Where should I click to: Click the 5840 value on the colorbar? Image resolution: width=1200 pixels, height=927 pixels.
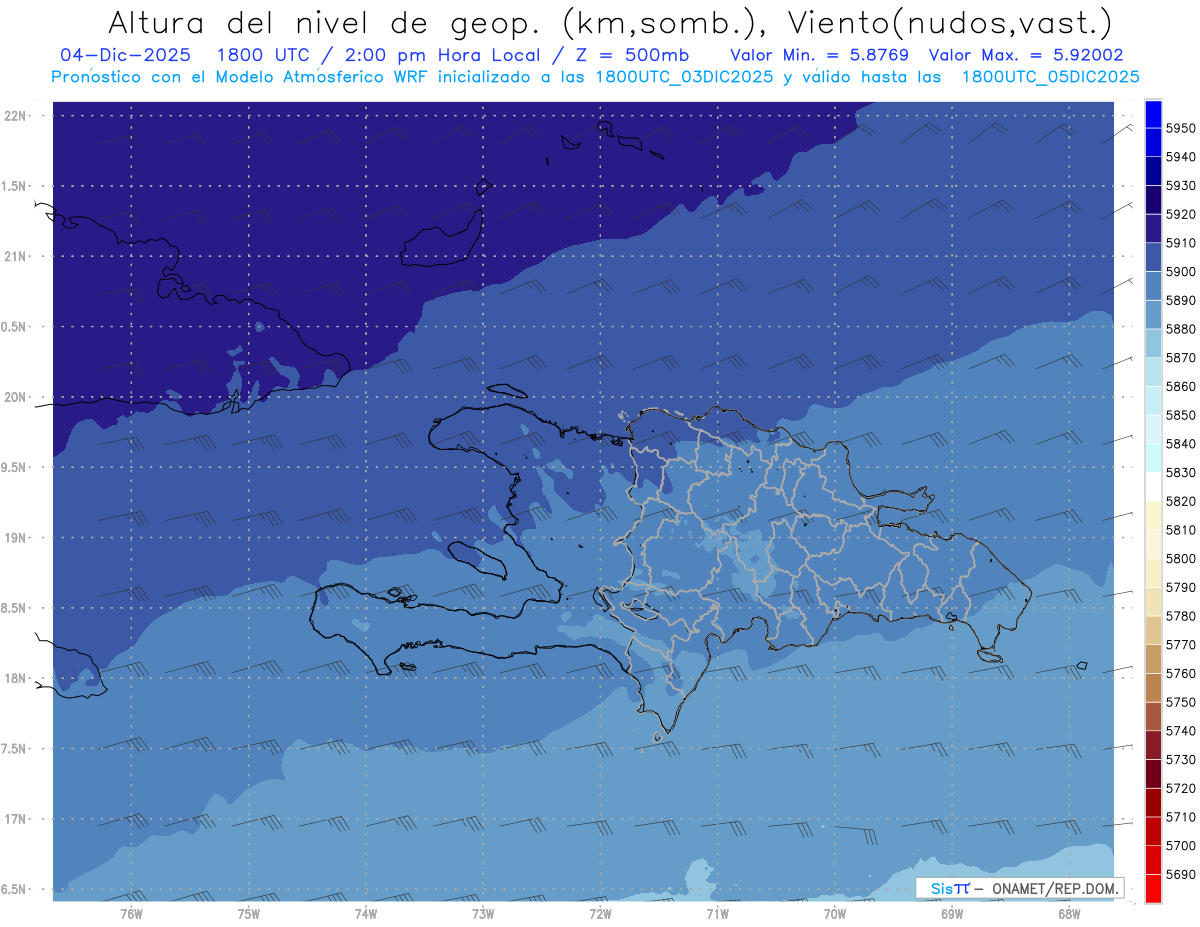pos(1180,444)
